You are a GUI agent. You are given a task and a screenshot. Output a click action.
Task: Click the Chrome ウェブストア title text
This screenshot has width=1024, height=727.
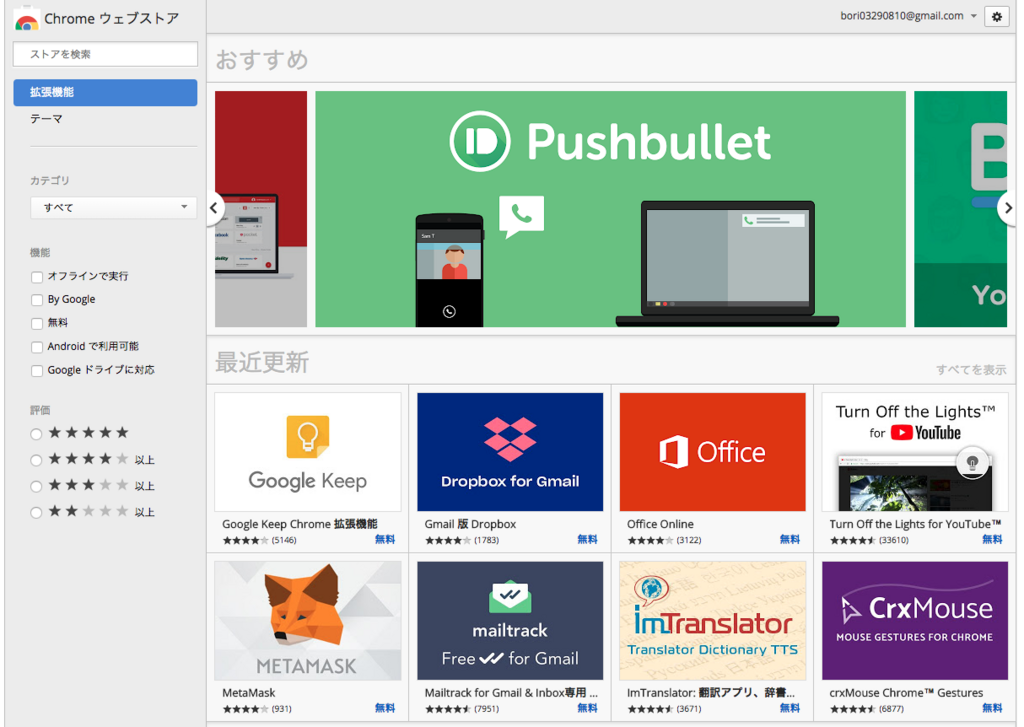tap(112, 19)
